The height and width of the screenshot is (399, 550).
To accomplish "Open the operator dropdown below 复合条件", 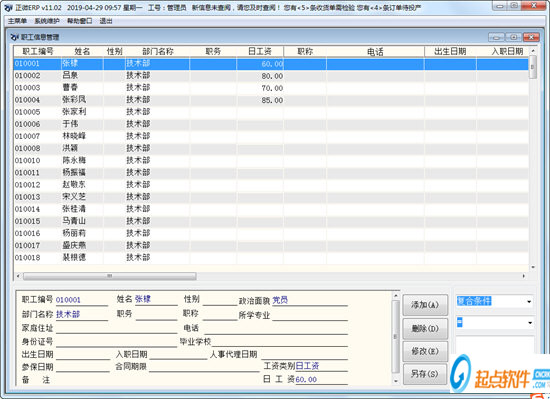I will 530,323.
